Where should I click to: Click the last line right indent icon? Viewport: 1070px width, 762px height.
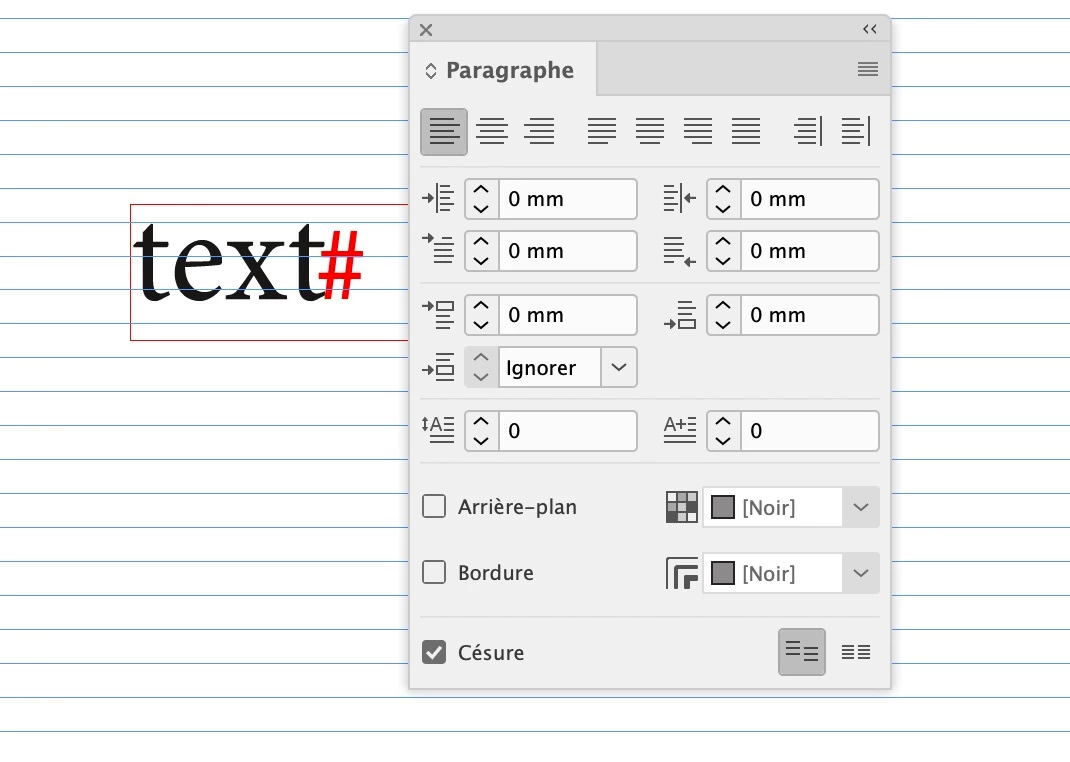pyautogui.click(x=680, y=251)
